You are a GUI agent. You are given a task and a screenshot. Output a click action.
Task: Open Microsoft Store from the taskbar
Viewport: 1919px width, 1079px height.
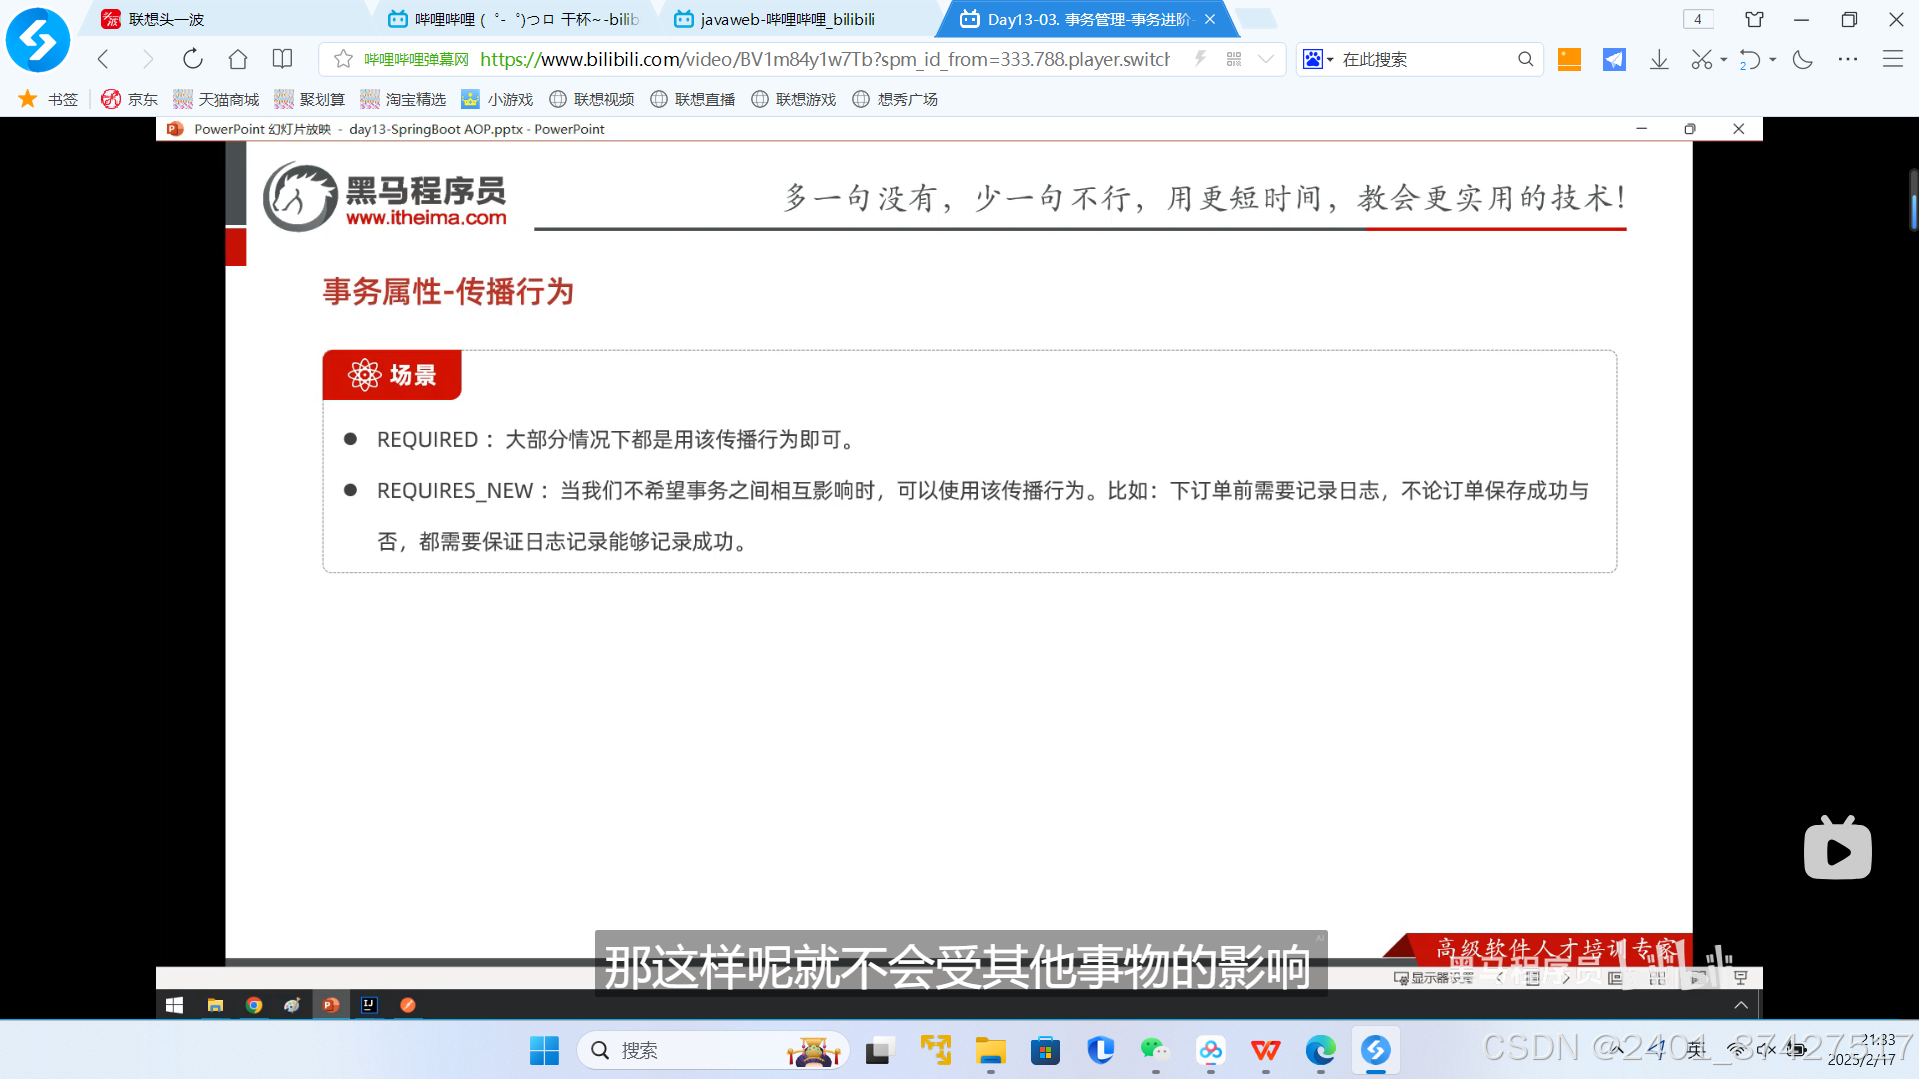point(1046,1050)
